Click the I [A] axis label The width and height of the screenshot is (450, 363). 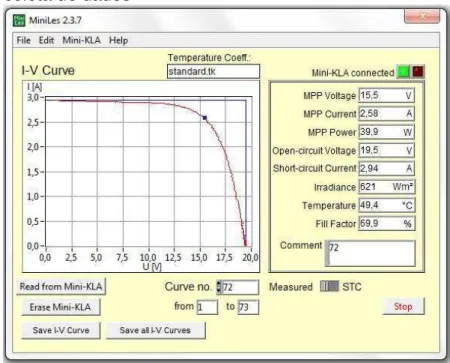[34, 87]
